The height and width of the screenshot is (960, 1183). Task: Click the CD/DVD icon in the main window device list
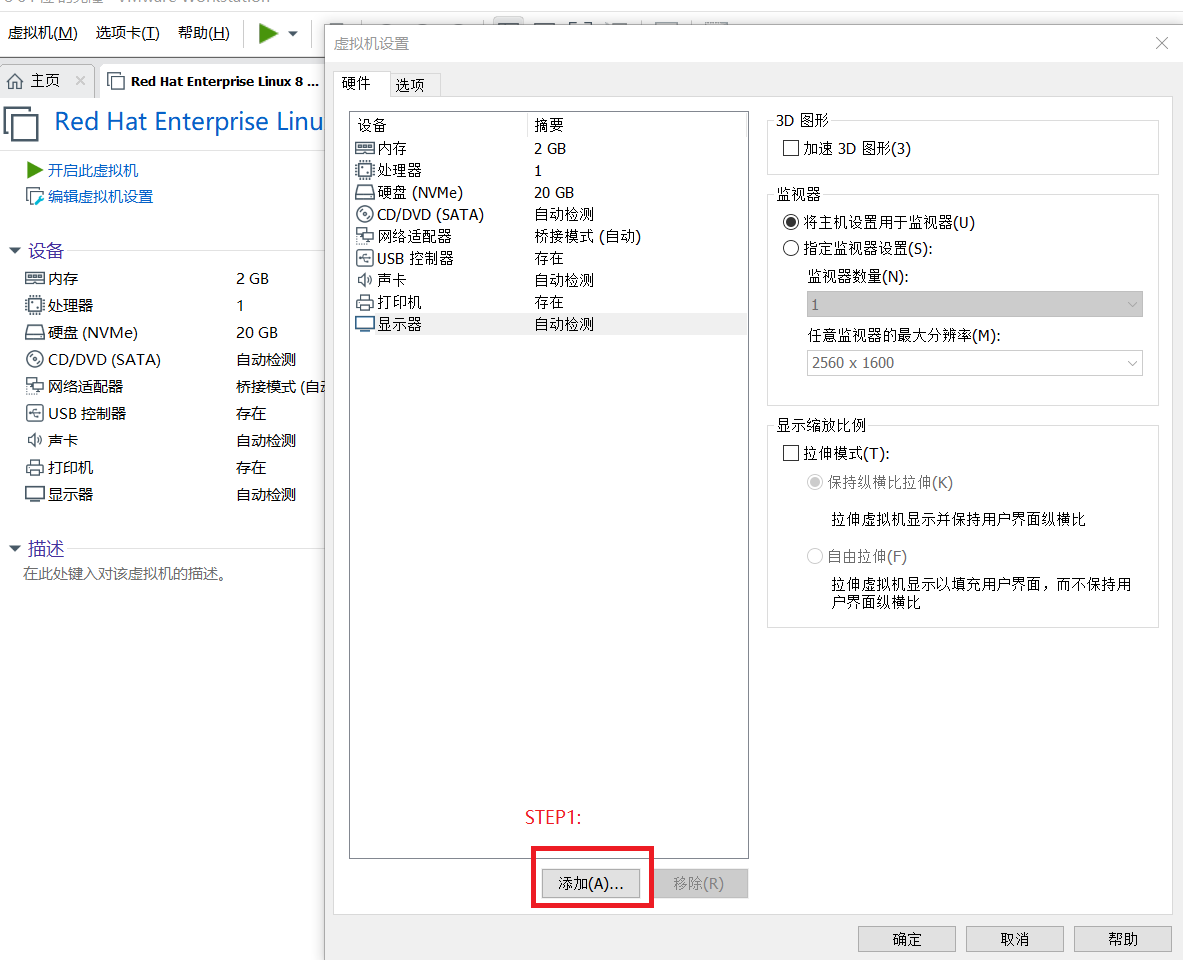tap(35, 359)
